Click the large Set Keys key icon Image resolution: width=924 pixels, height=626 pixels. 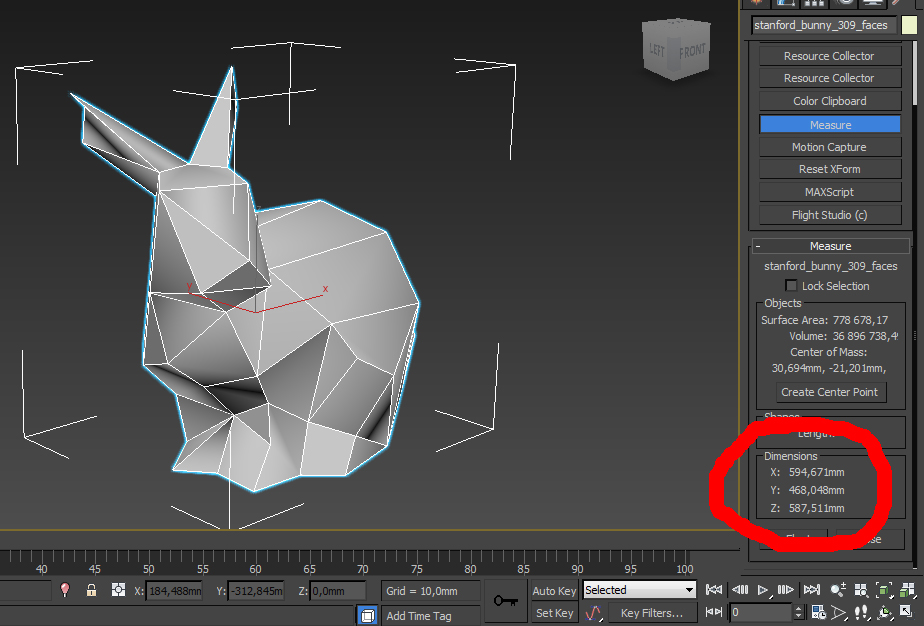506,601
